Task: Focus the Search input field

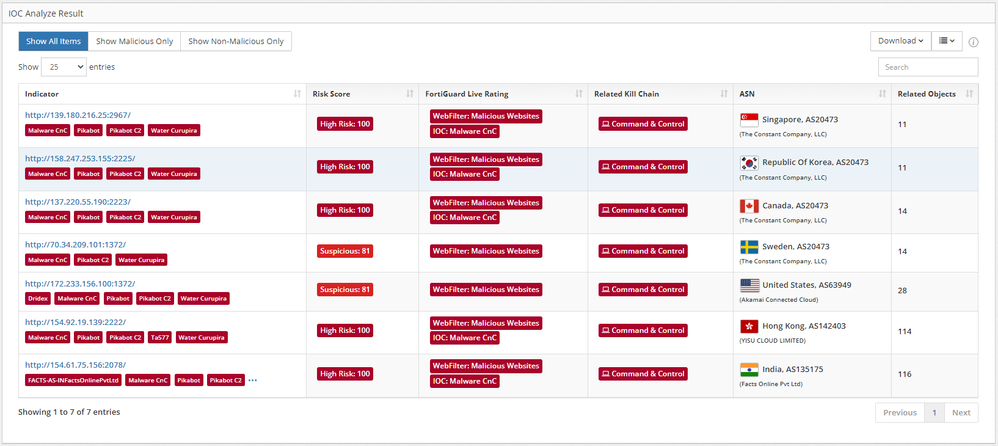Action: pos(928,67)
